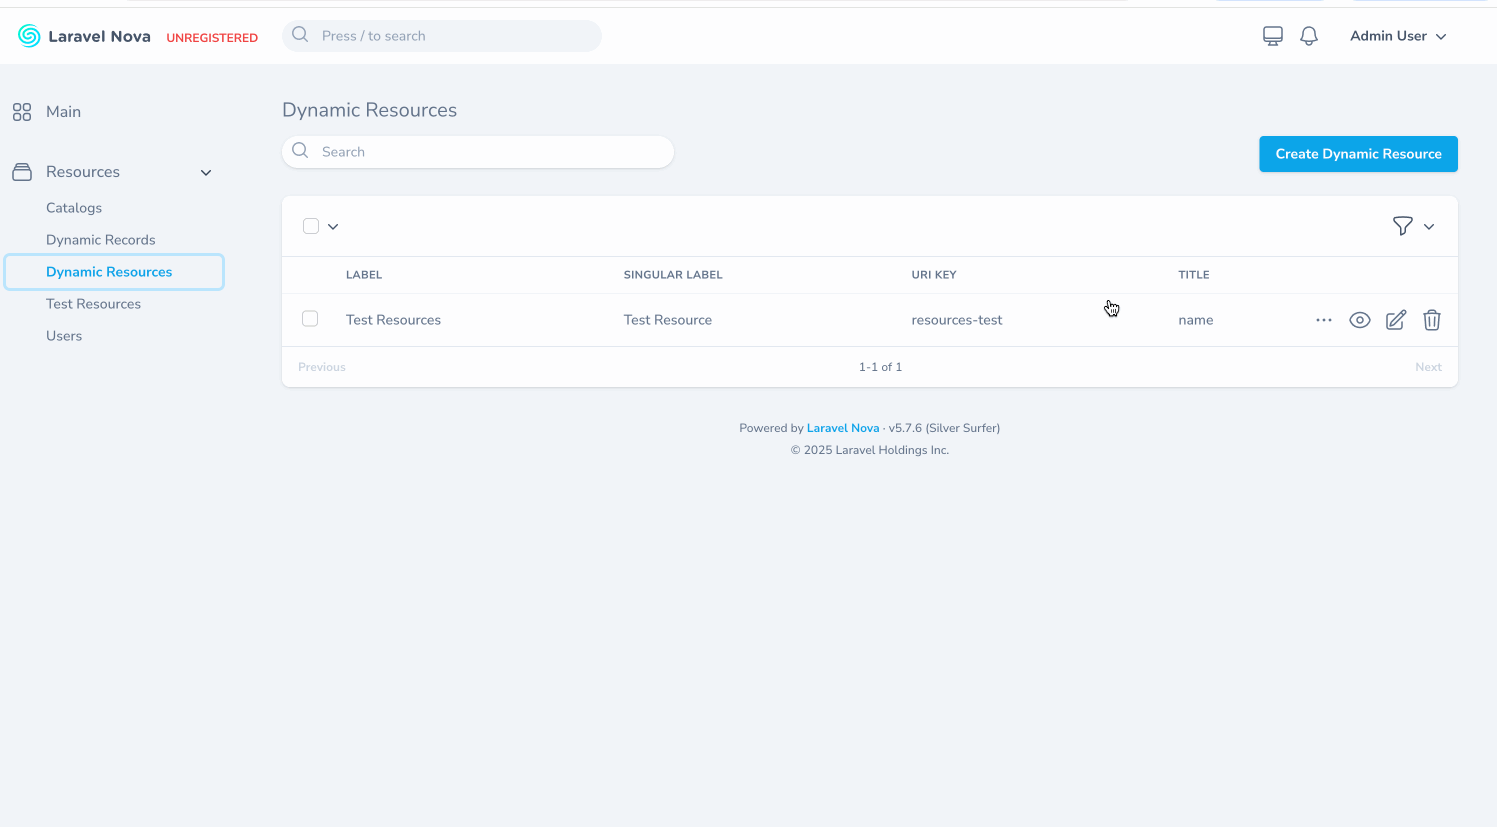Expand the filter dropdown chevron
The width and height of the screenshot is (1497, 827).
tap(1429, 227)
